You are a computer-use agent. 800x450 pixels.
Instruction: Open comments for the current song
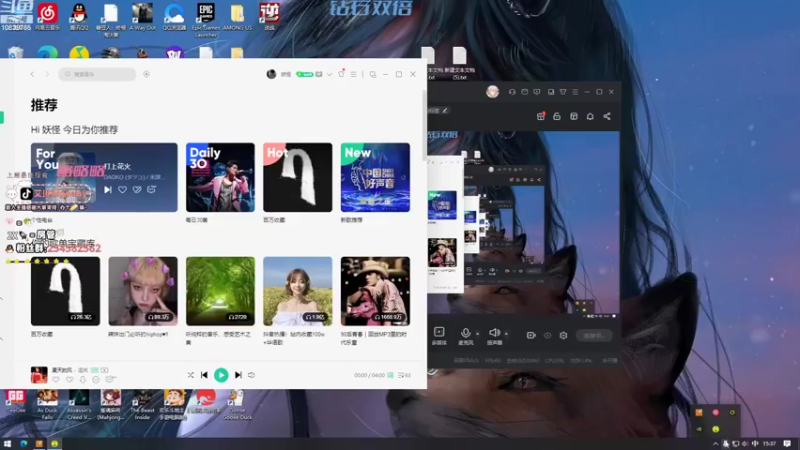(x=110, y=379)
